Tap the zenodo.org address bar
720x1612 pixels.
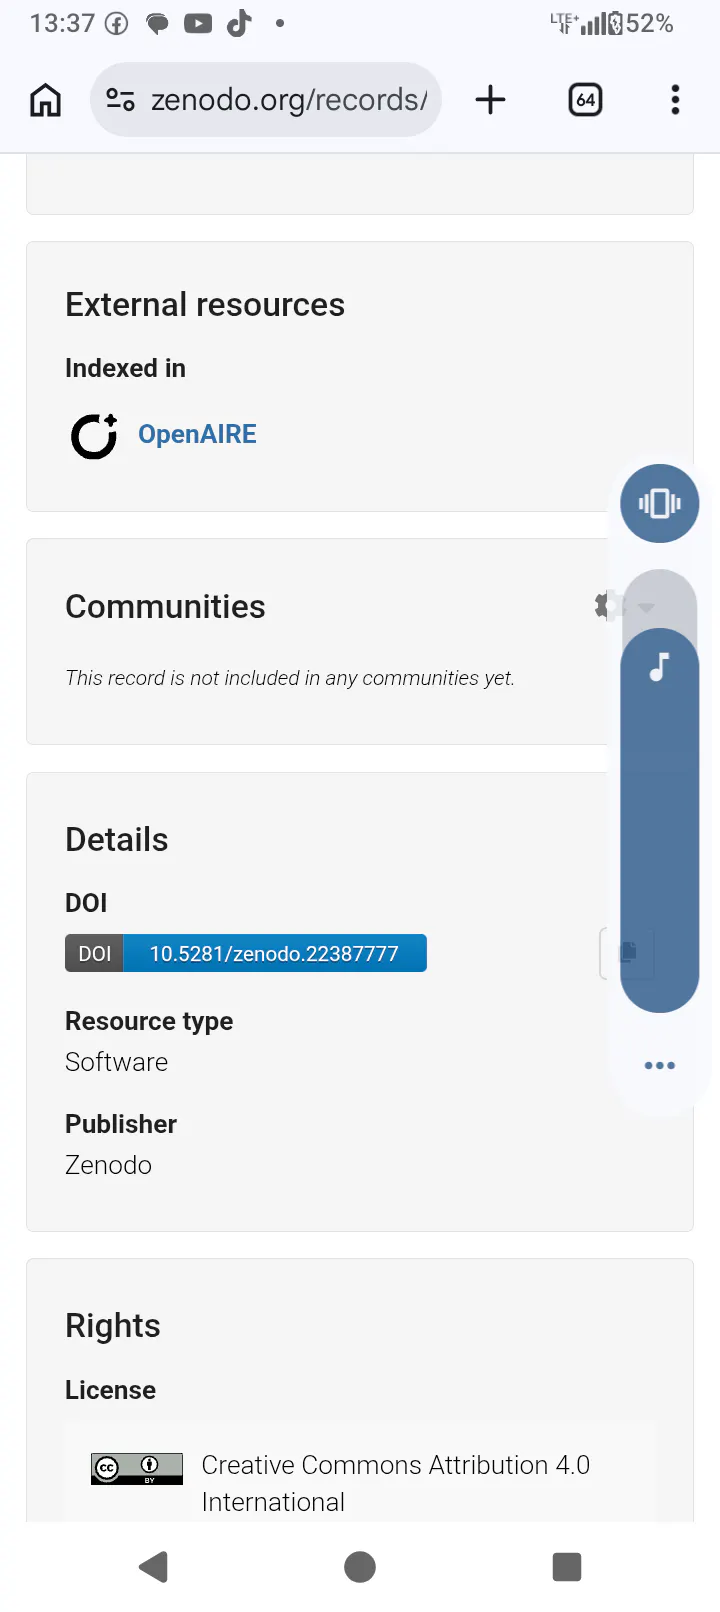point(266,100)
